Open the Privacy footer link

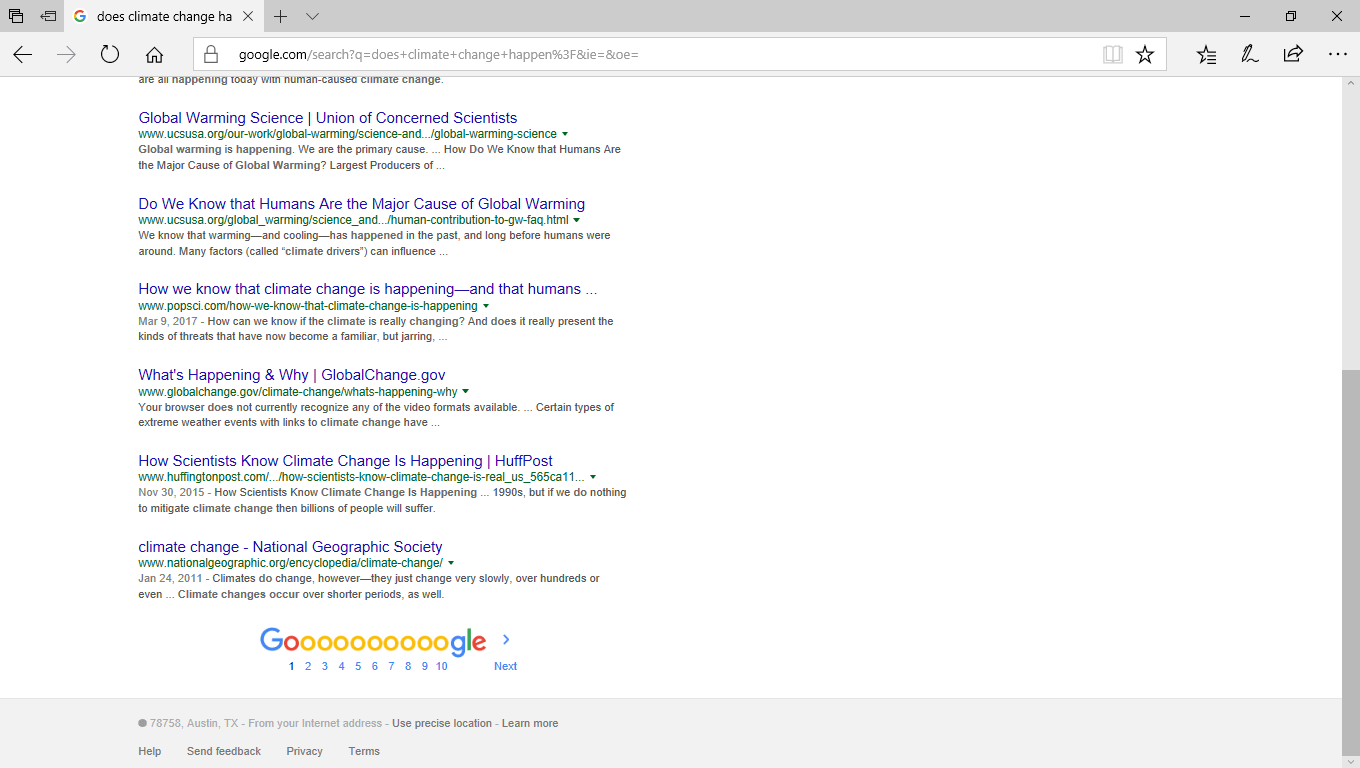(x=305, y=751)
